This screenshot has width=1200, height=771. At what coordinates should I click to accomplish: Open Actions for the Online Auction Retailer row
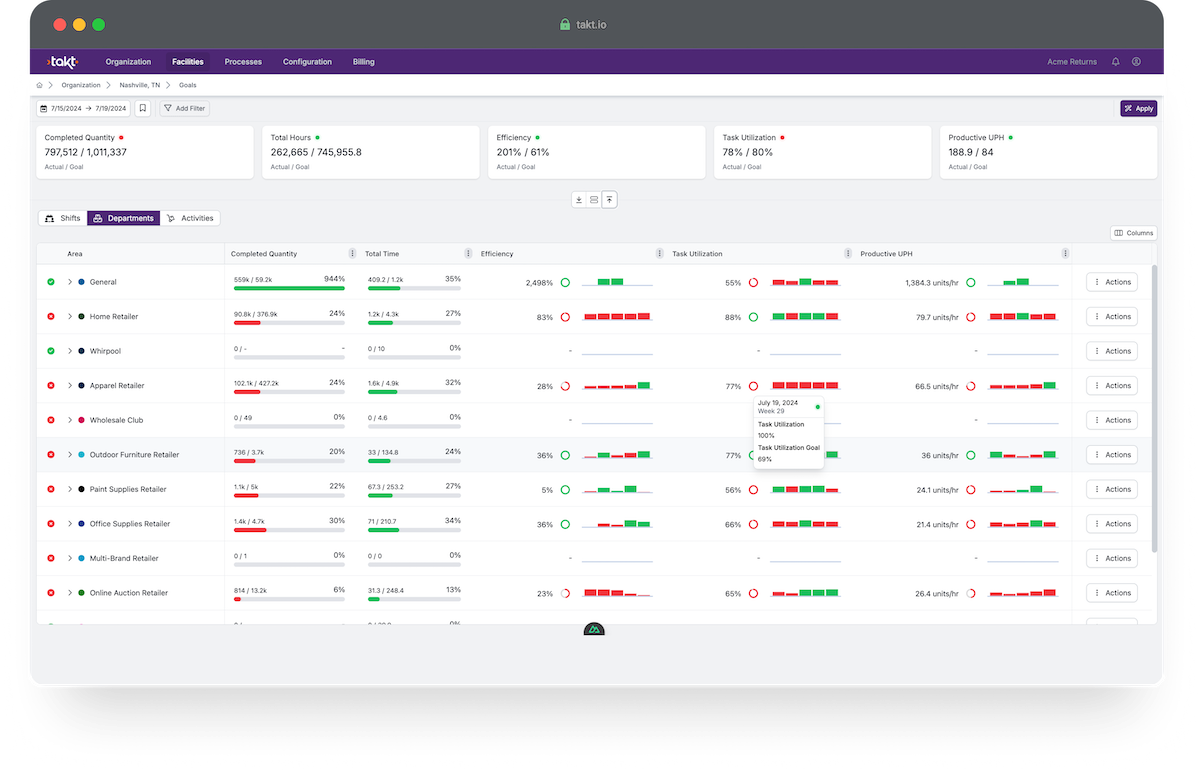pyautogui.click(x=1112, y=593)
